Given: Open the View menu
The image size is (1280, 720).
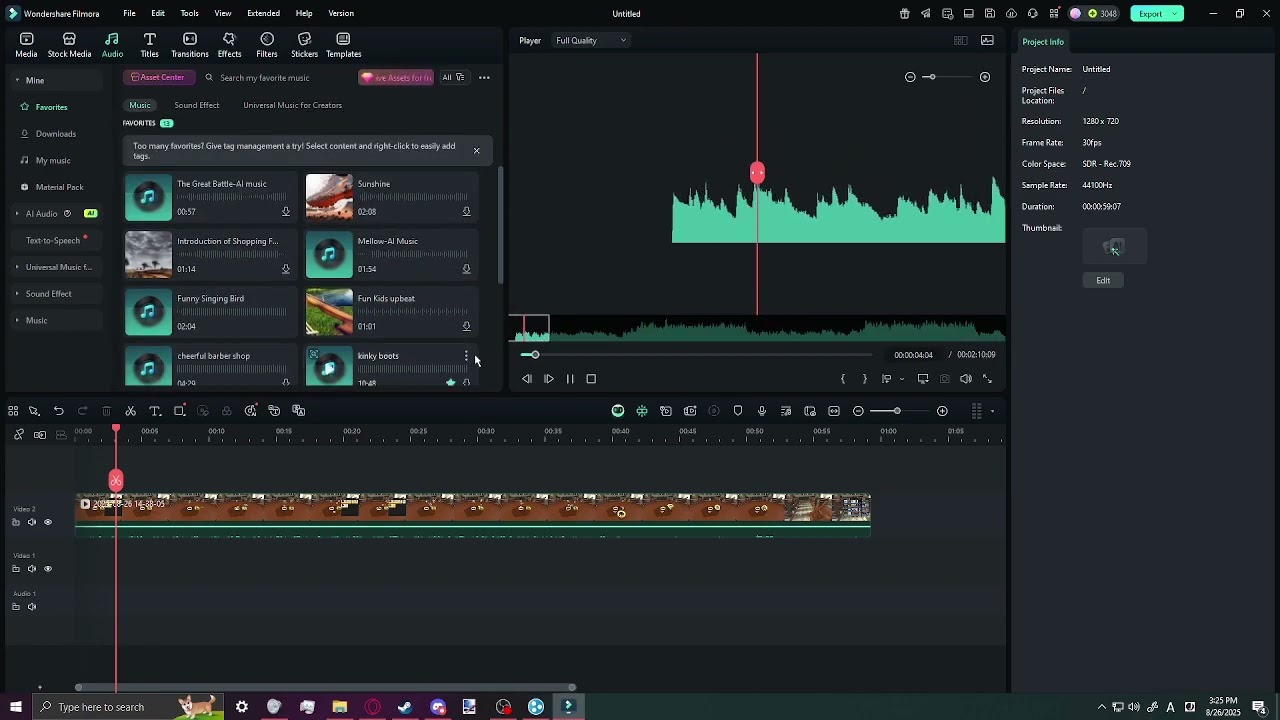Looking at the screenshot, I should [x=223, y=14].
